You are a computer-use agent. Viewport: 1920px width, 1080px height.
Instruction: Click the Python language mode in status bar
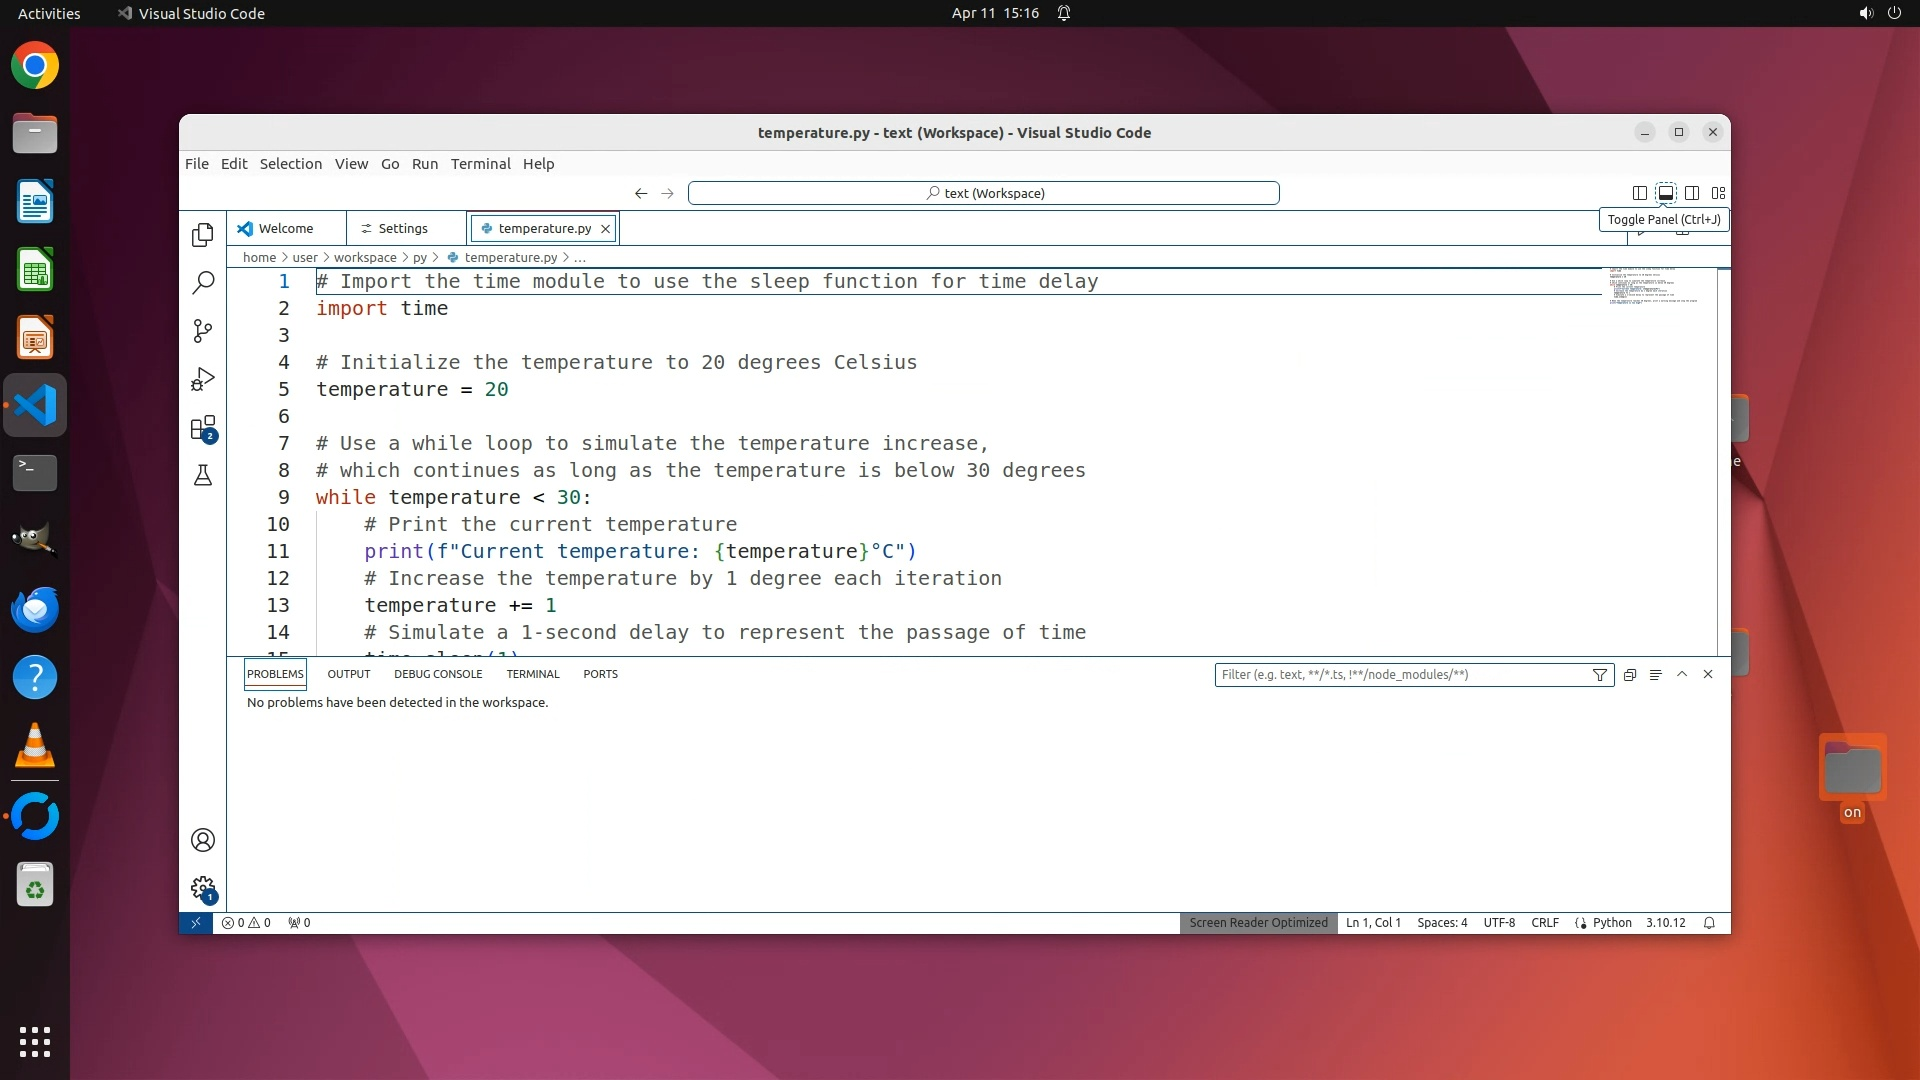[x=1612, y=923]
